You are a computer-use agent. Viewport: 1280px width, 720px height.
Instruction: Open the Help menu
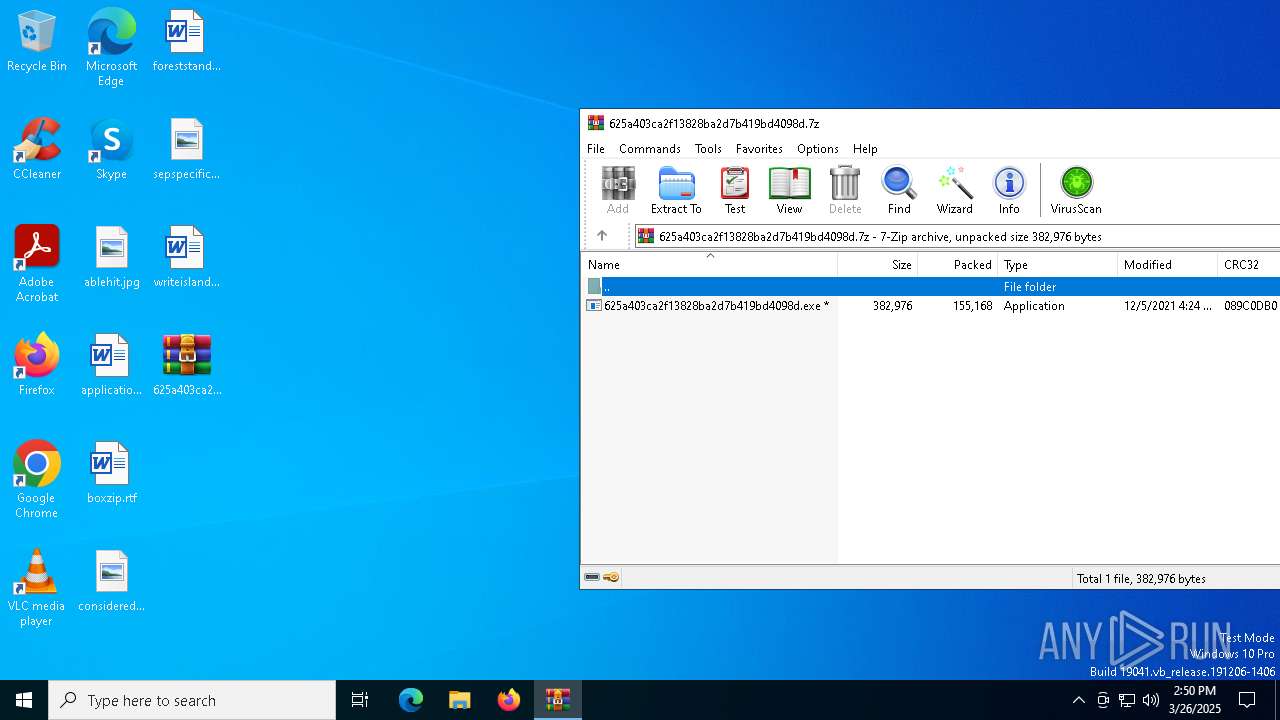865,148
